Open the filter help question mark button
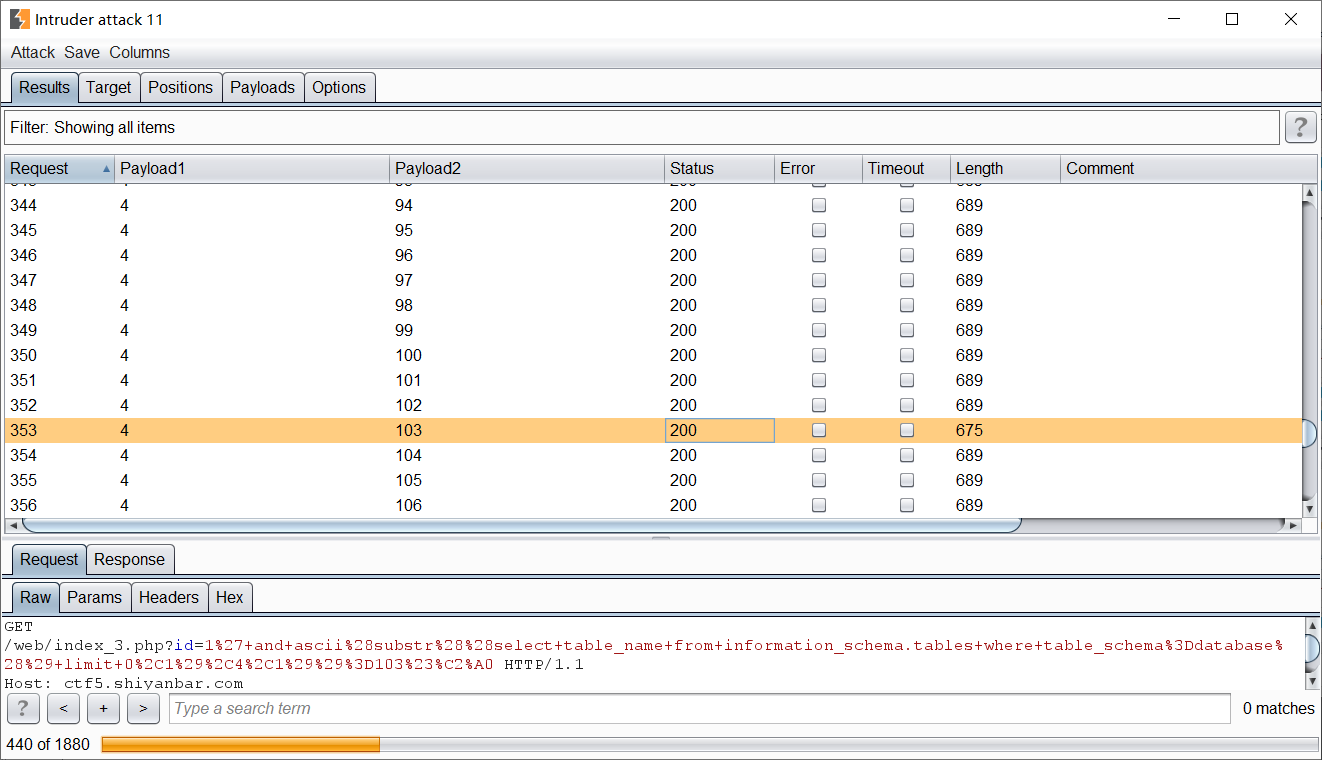 point(1299,127)
